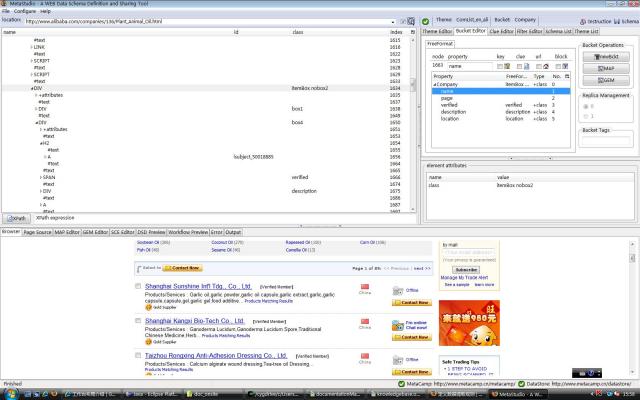640x400 pixels.
Task: Open the File menu
Action: click(x=6, y=11)
